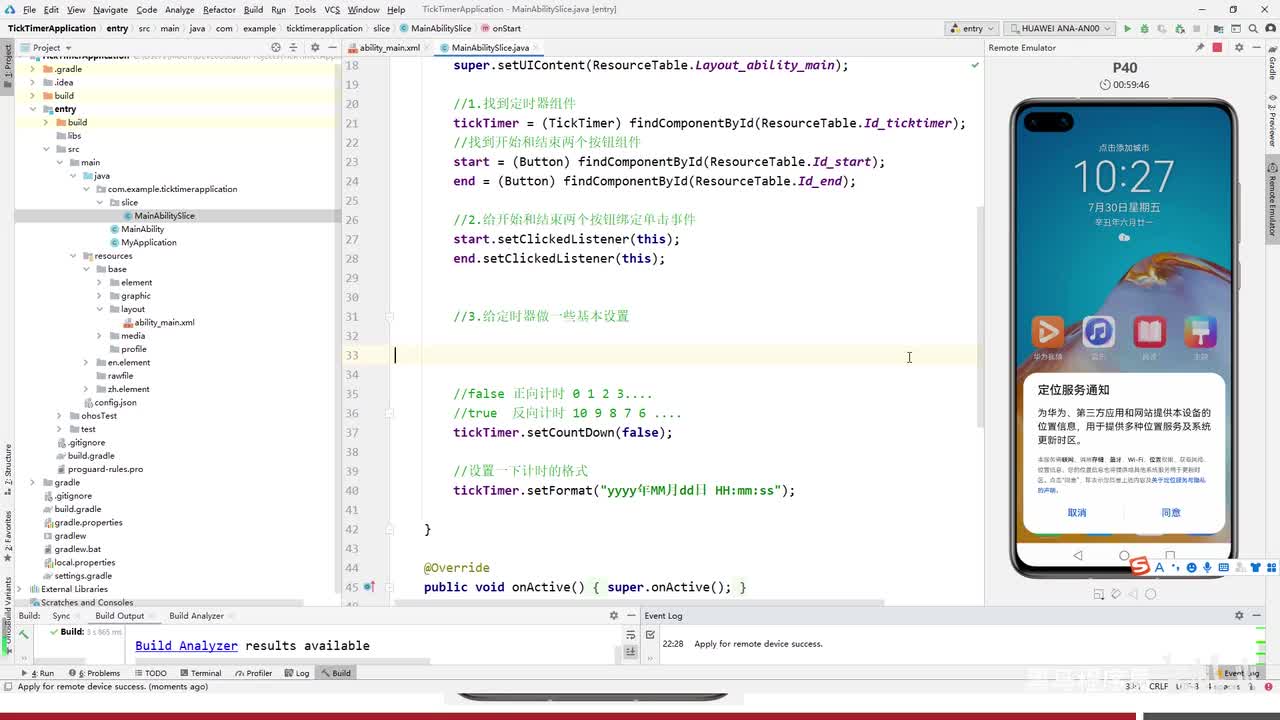This screenshot has width=1280, height=720.
Task: Open Event Log gear settings
Action: coord(1239,616)
